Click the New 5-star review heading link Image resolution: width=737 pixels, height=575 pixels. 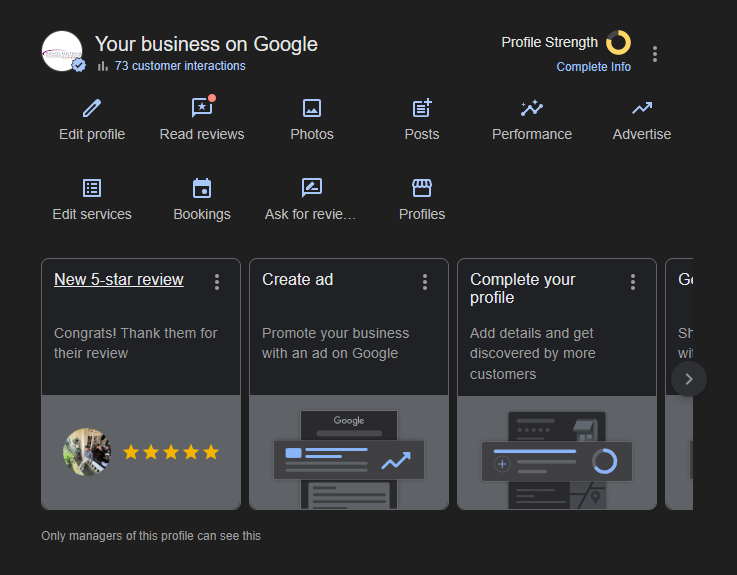(119, 280)
